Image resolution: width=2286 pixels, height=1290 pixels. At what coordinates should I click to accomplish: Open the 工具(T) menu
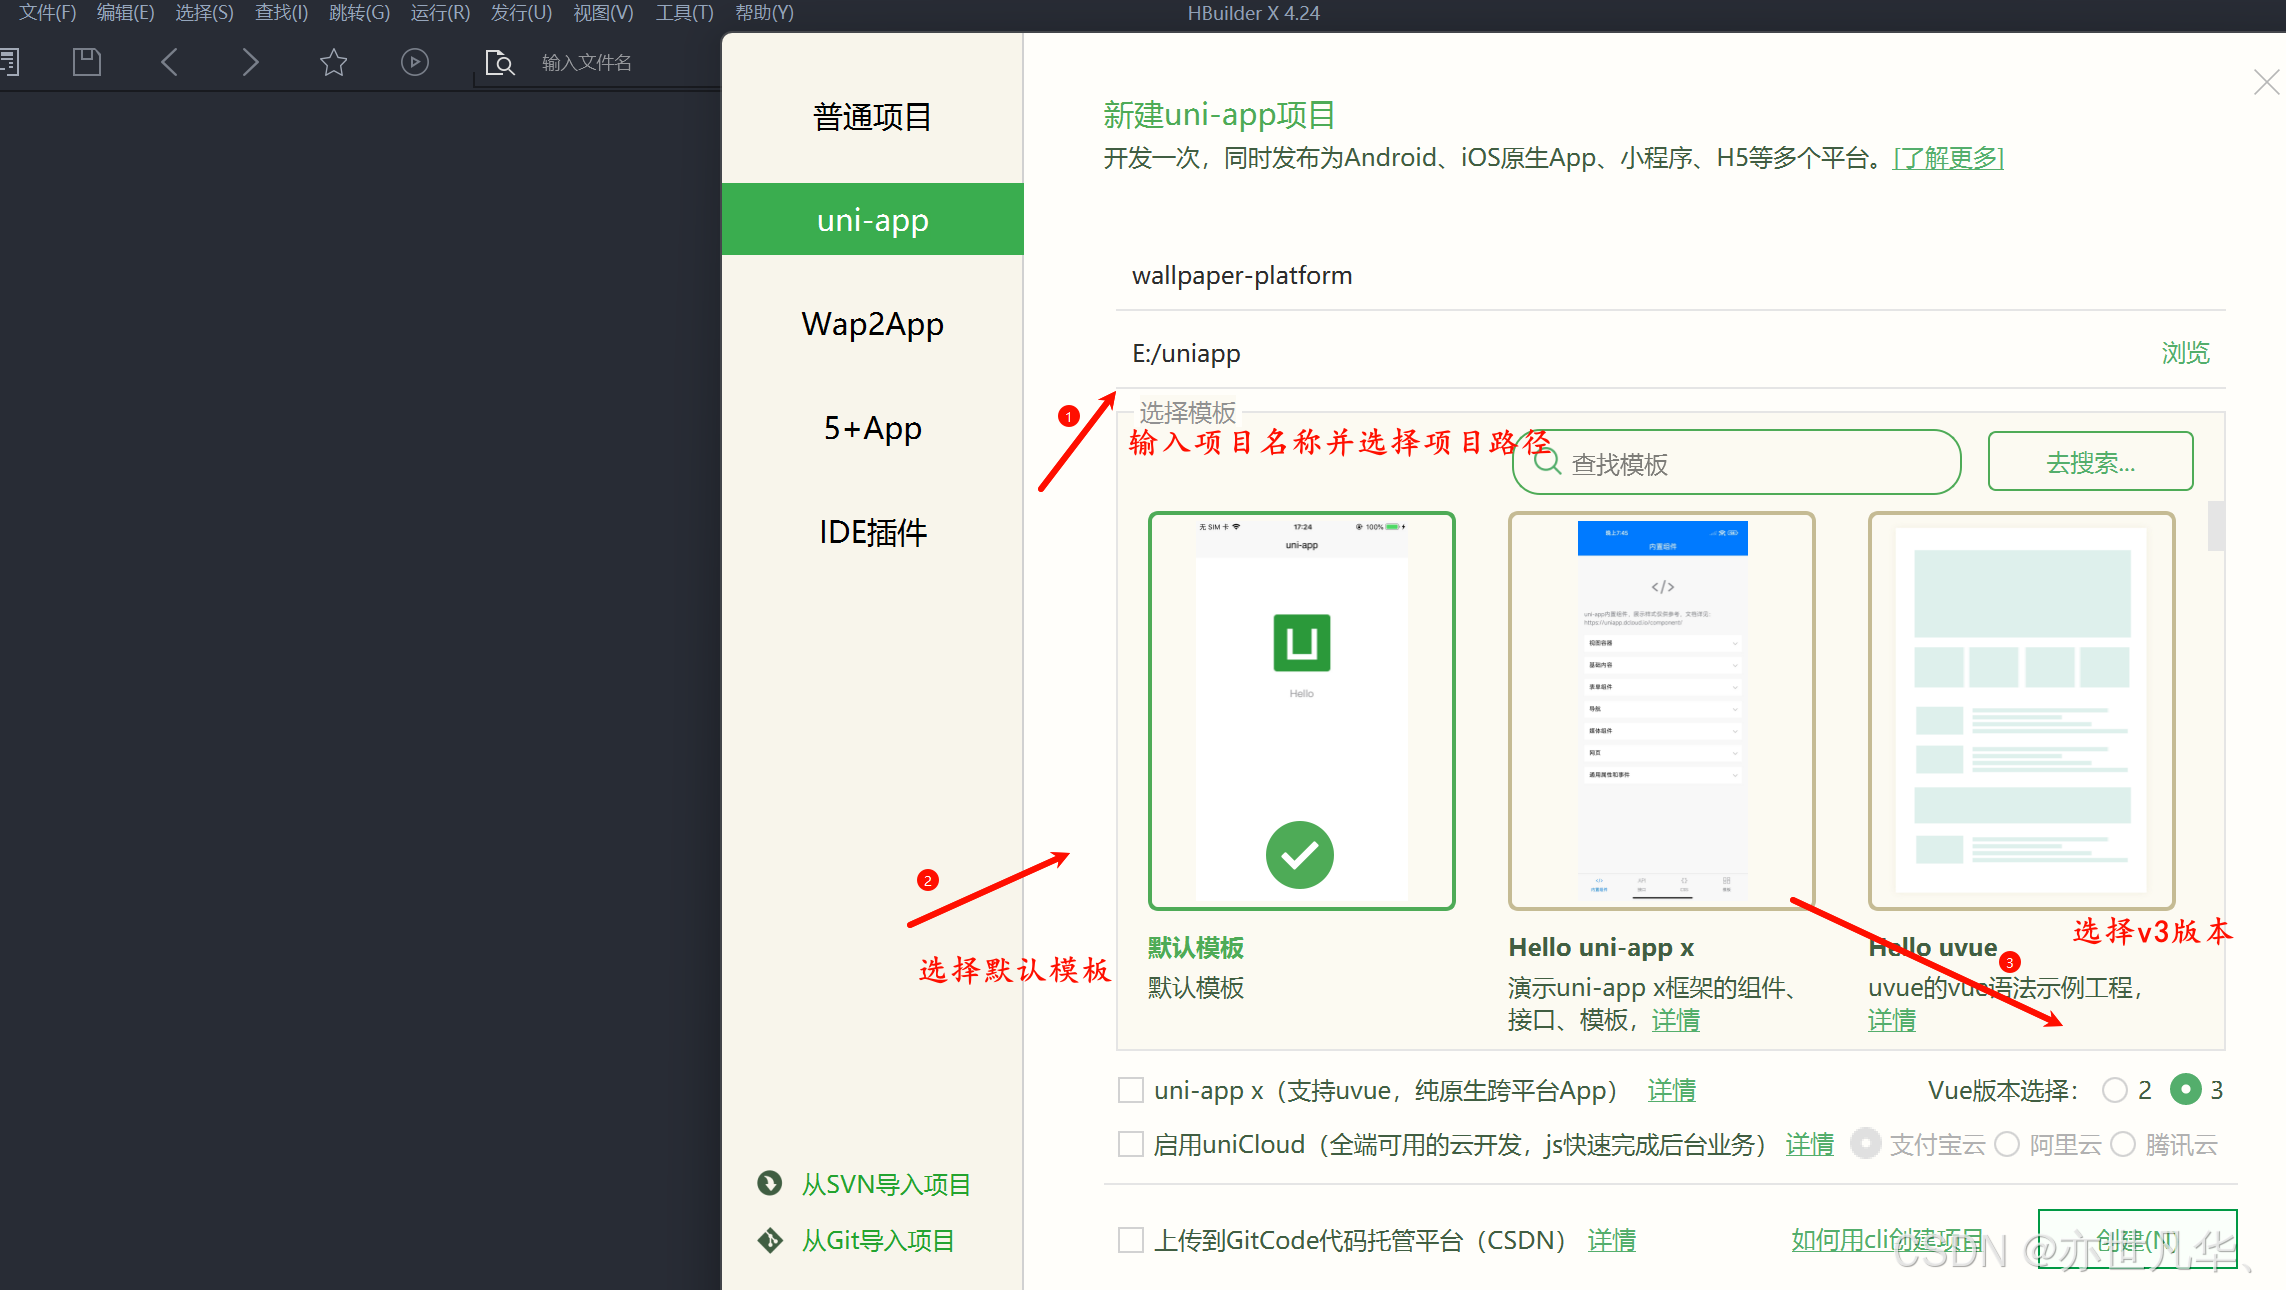click(x=684, y=13)
